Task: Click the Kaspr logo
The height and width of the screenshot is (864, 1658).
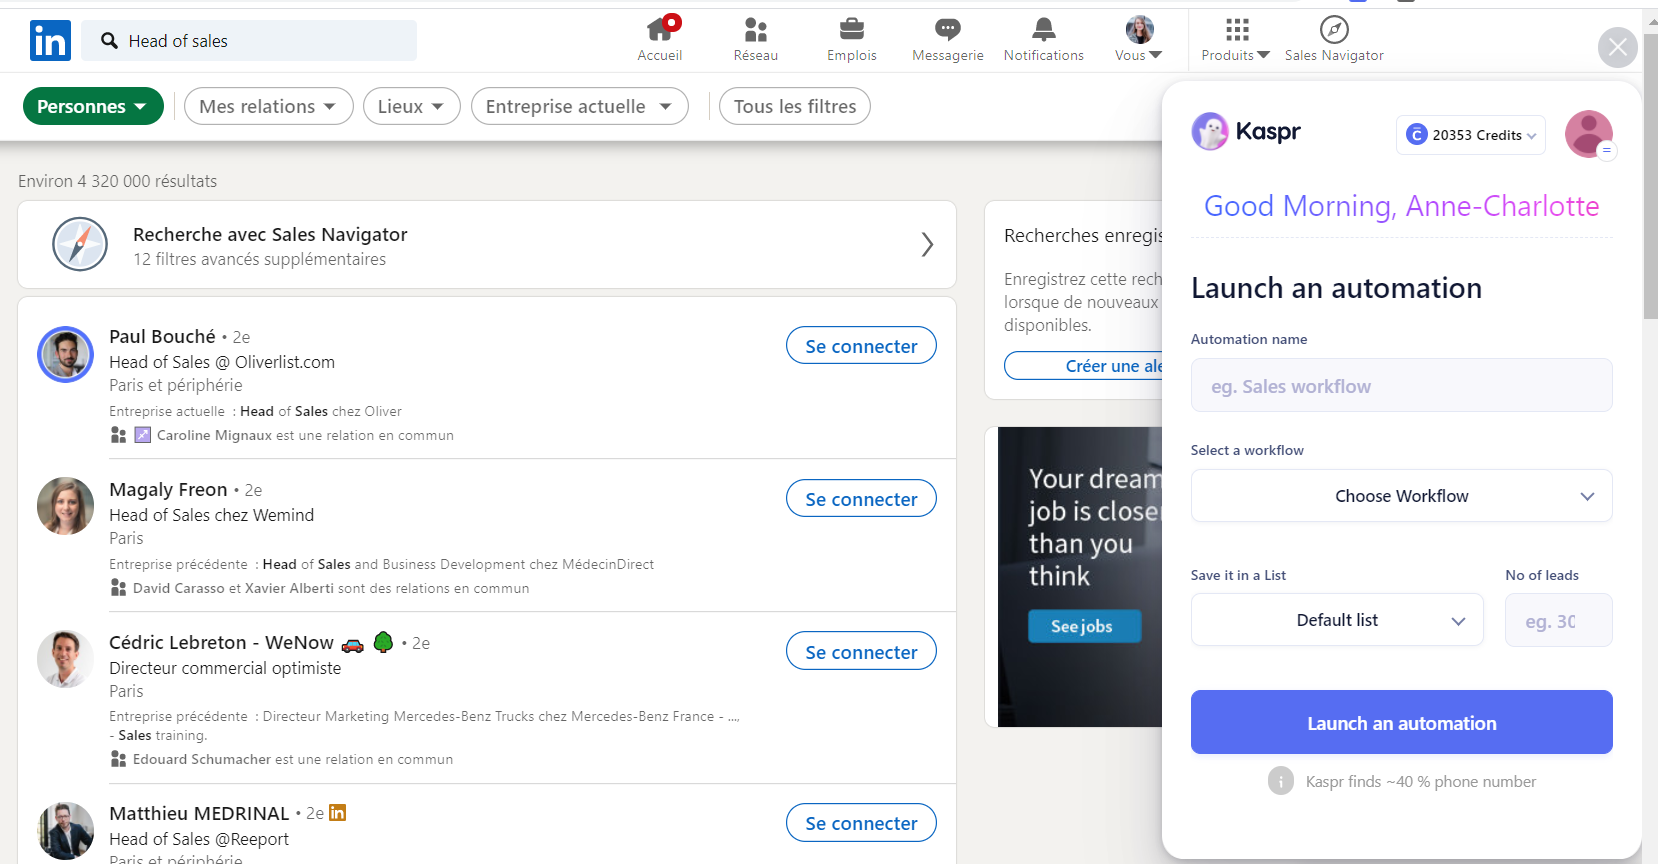Action: [x=1246, y=131]
